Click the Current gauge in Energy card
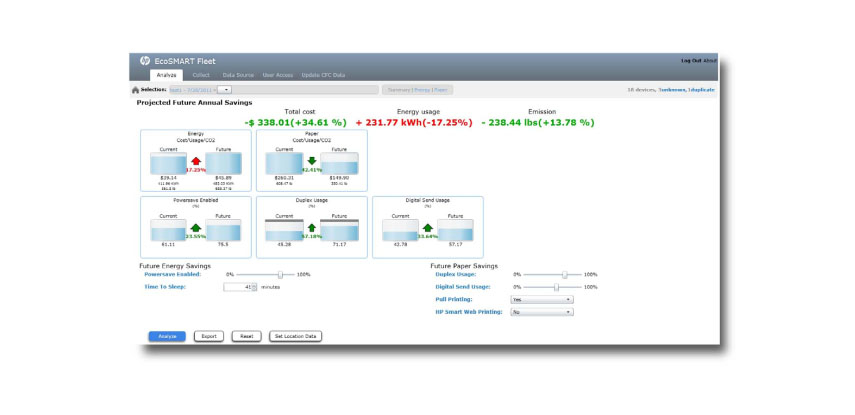Viewport: 855px width, 415px height. click(168, 164)
